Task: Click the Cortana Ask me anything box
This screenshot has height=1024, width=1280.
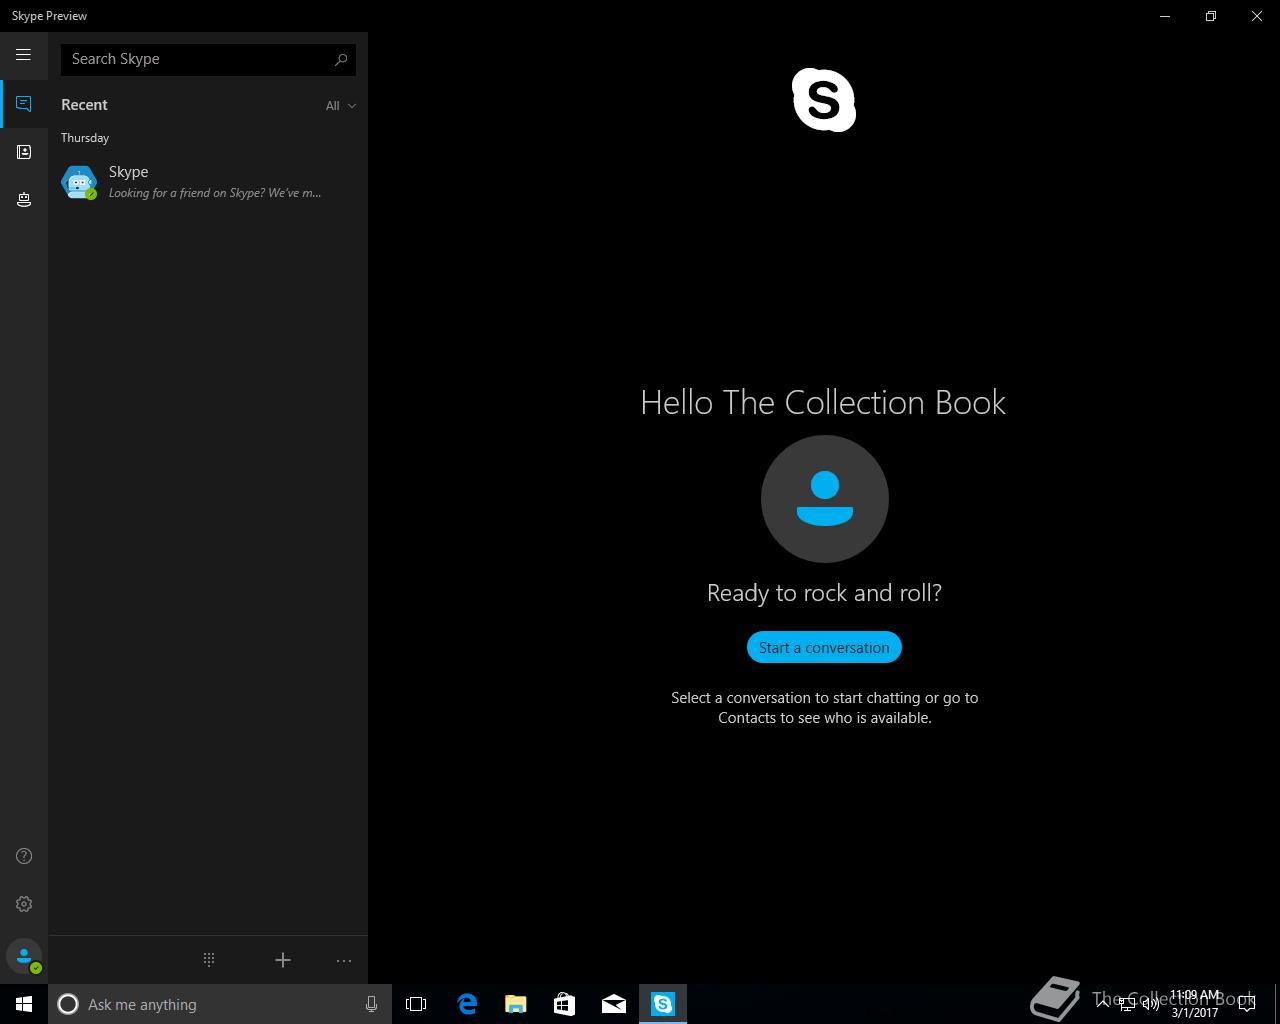Action: [220, 1004]
